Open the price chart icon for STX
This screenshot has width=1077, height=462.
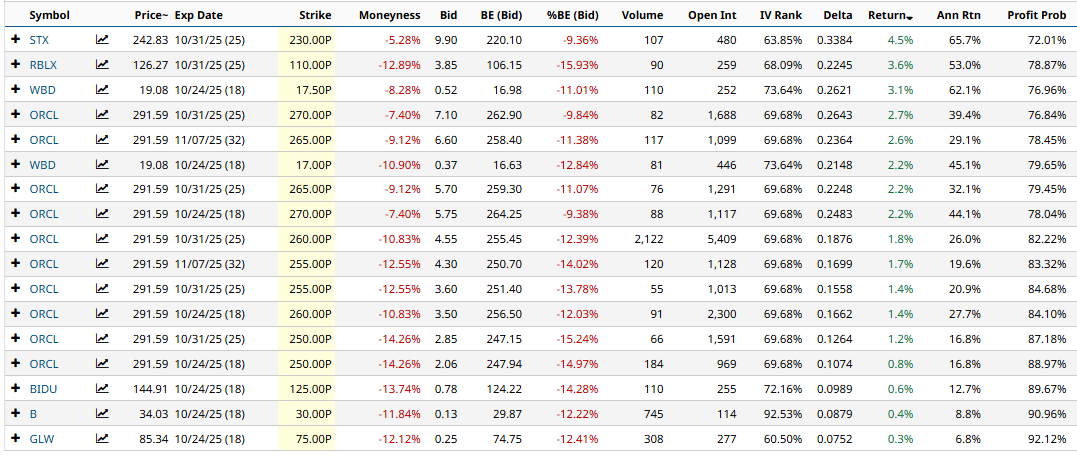point(102,40)
